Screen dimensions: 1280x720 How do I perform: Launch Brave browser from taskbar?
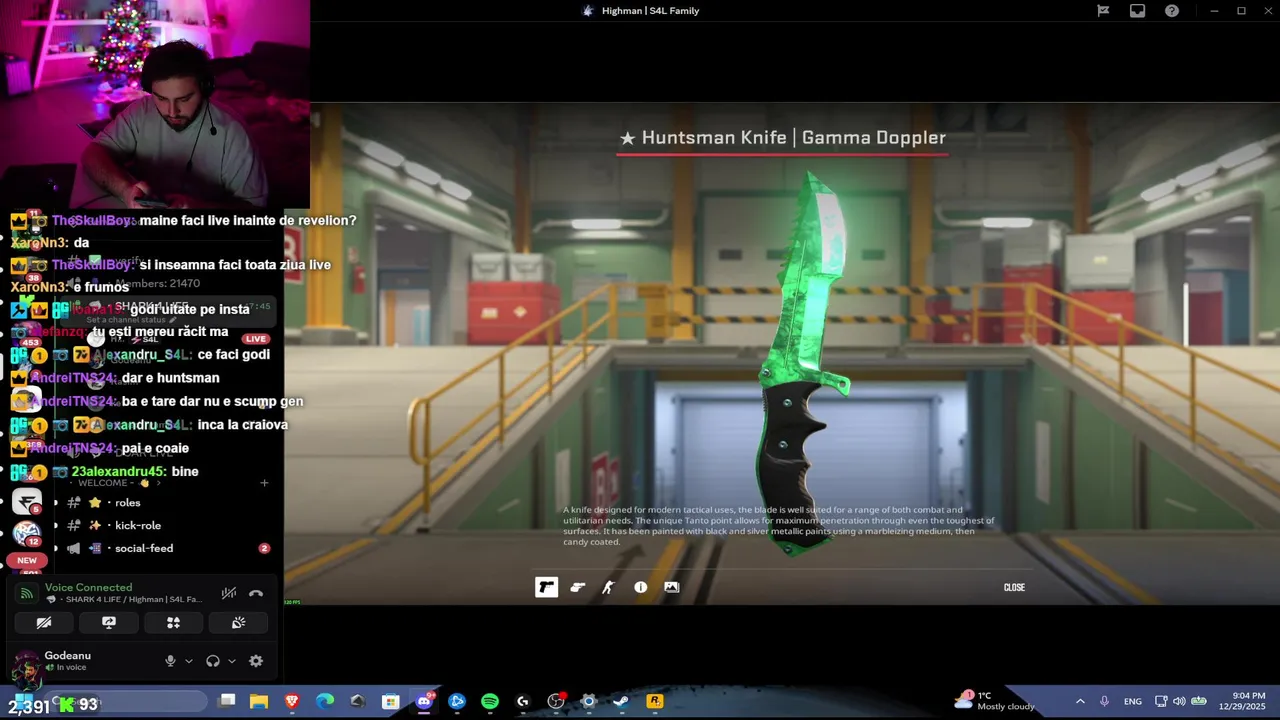pos(292,702)
